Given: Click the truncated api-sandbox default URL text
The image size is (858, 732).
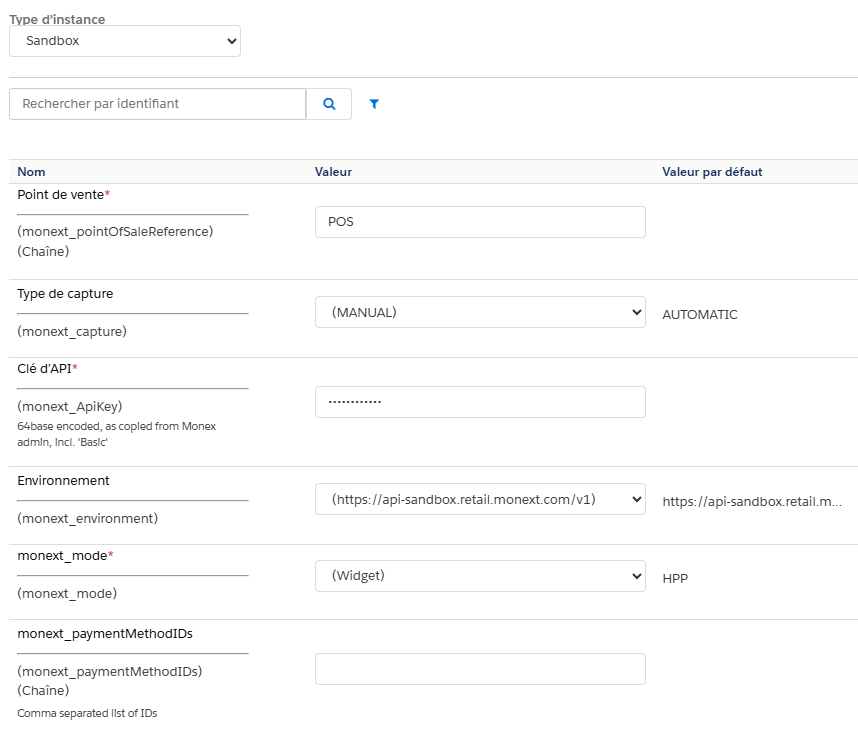Looking at the screenshot, I should click(752, 502).
